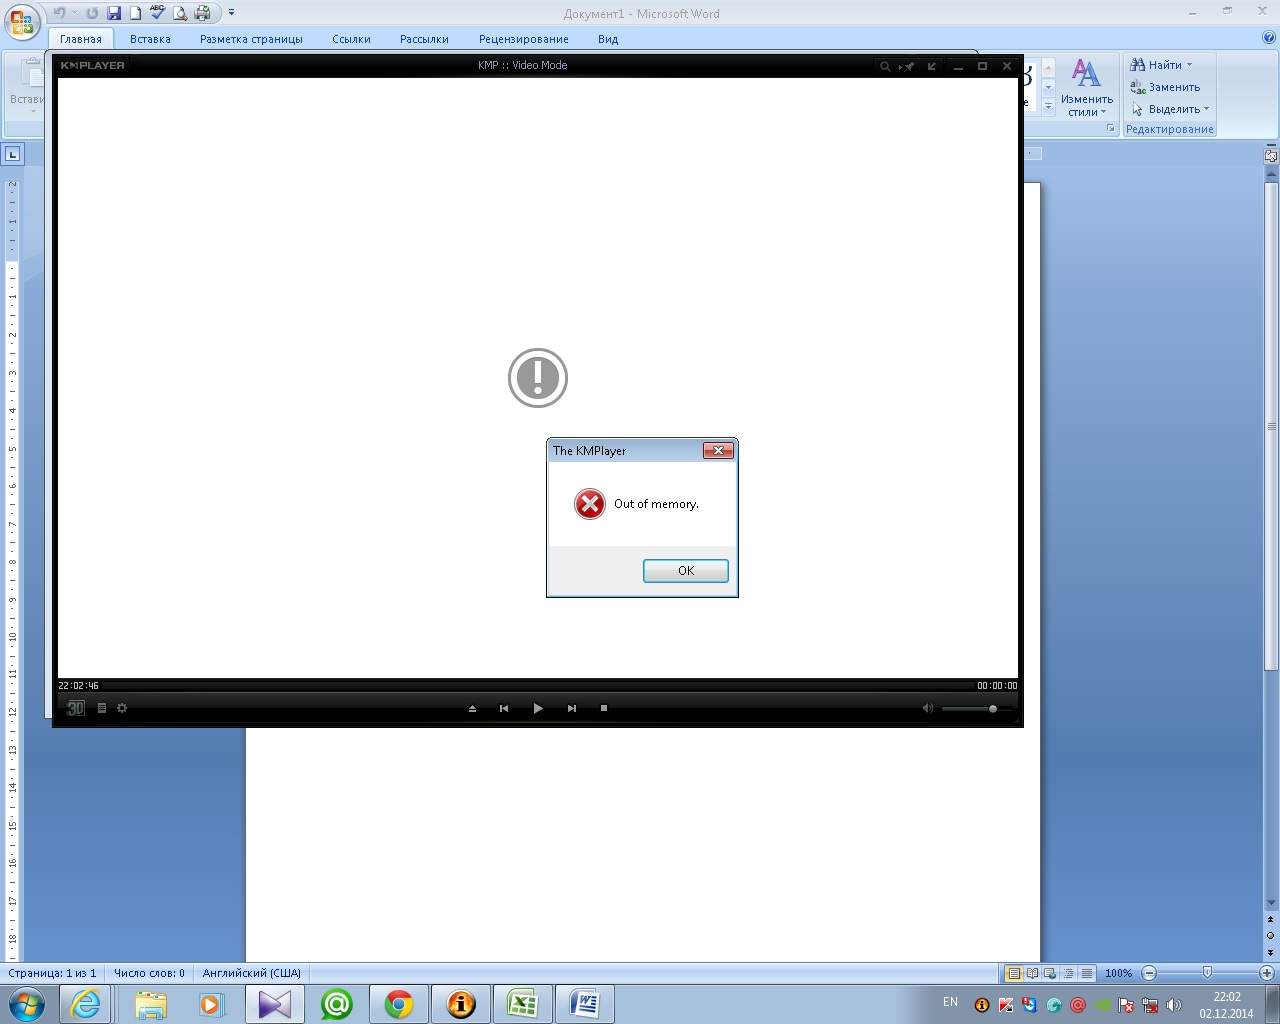Click KMPlayer compact mode arrow icon

pos(932,66)
